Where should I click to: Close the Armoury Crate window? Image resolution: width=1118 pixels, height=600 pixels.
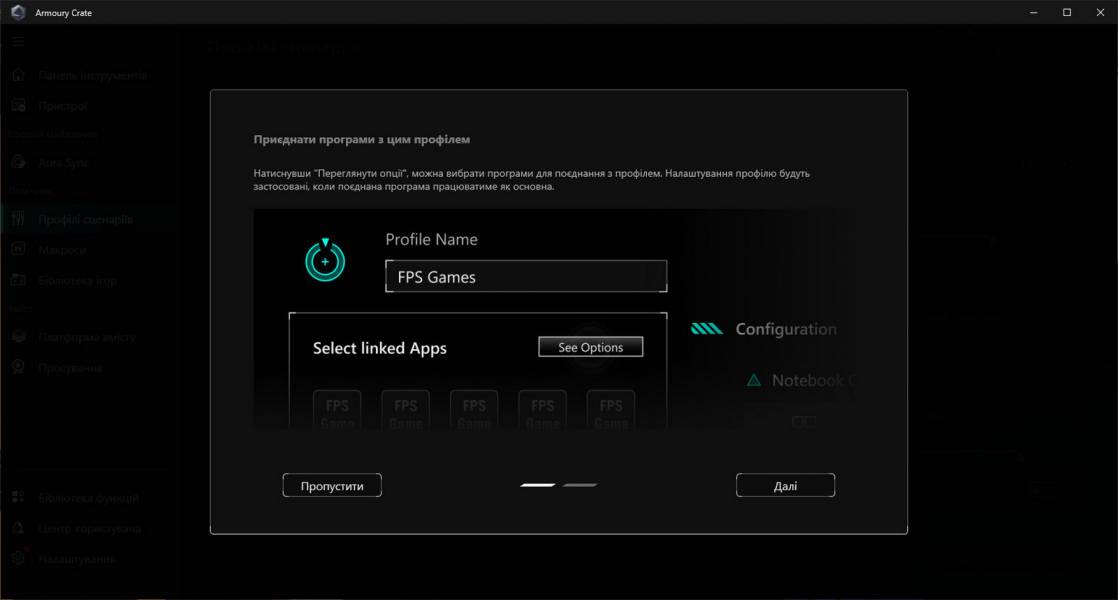(1098, 12)
